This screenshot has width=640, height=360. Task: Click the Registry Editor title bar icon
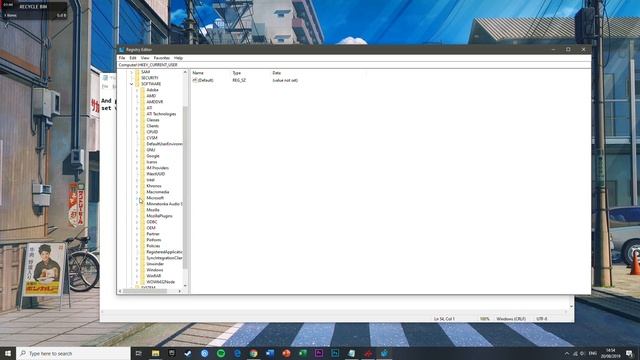click(x=122, y=49)
